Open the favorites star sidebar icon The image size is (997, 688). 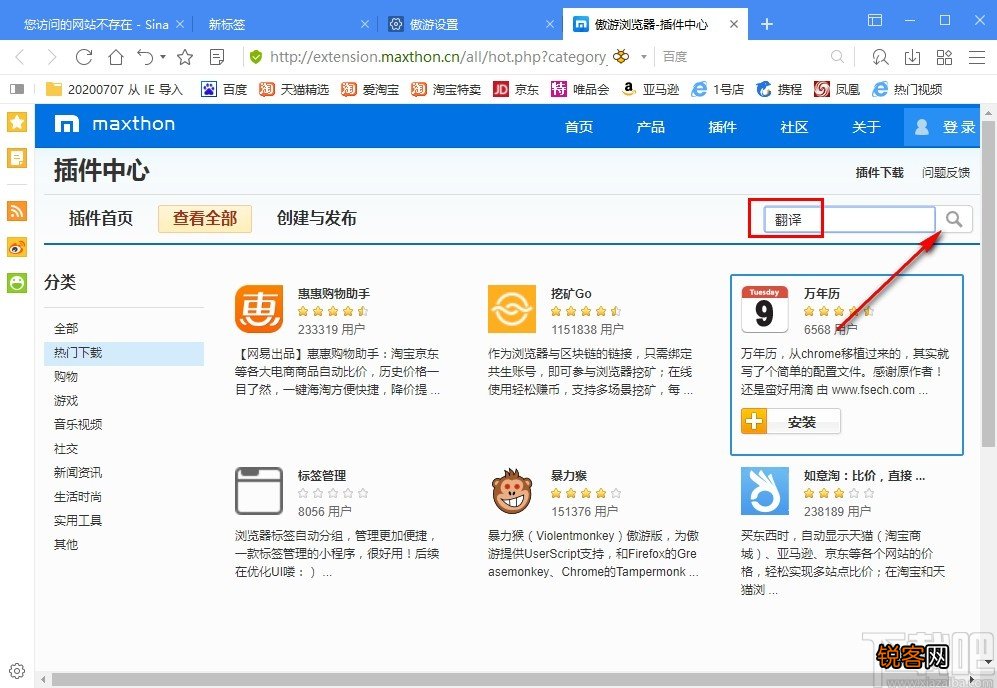pos(17,121)
